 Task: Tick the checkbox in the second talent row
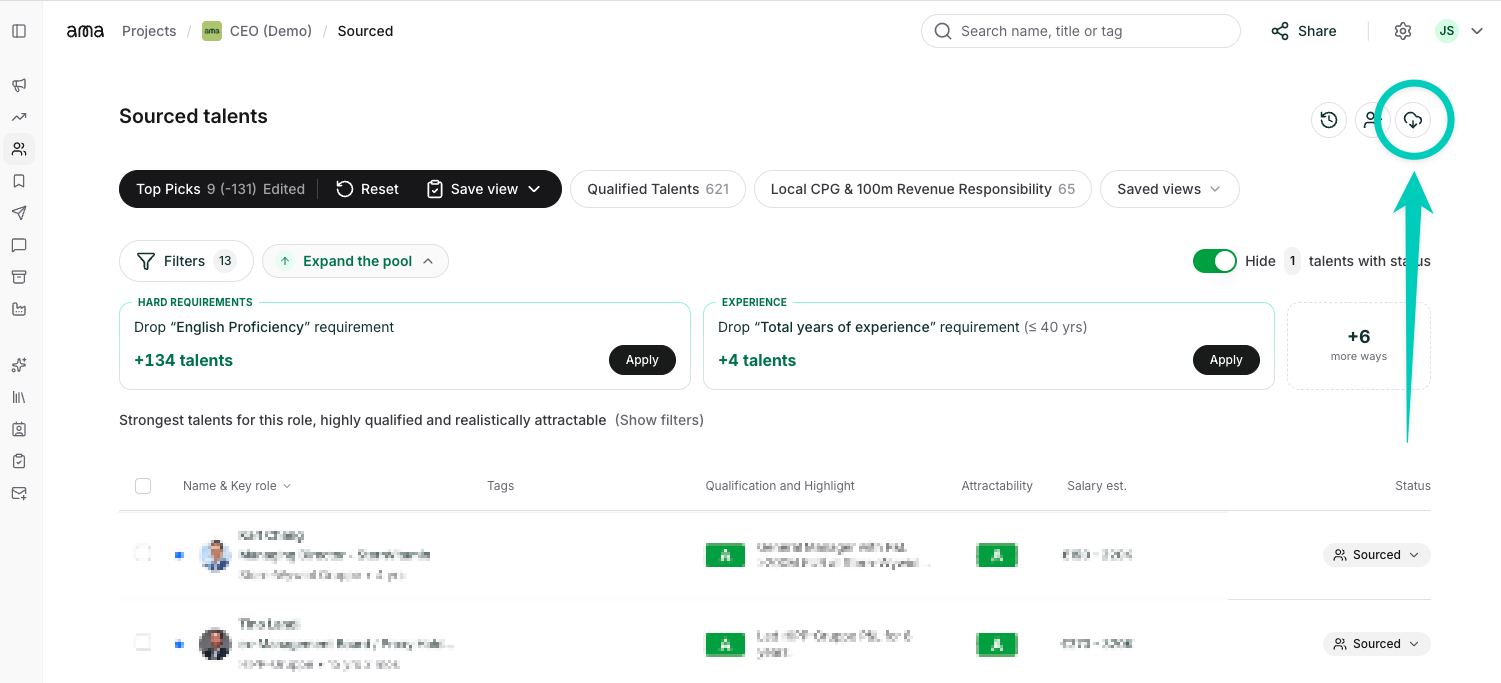[143, 643]
